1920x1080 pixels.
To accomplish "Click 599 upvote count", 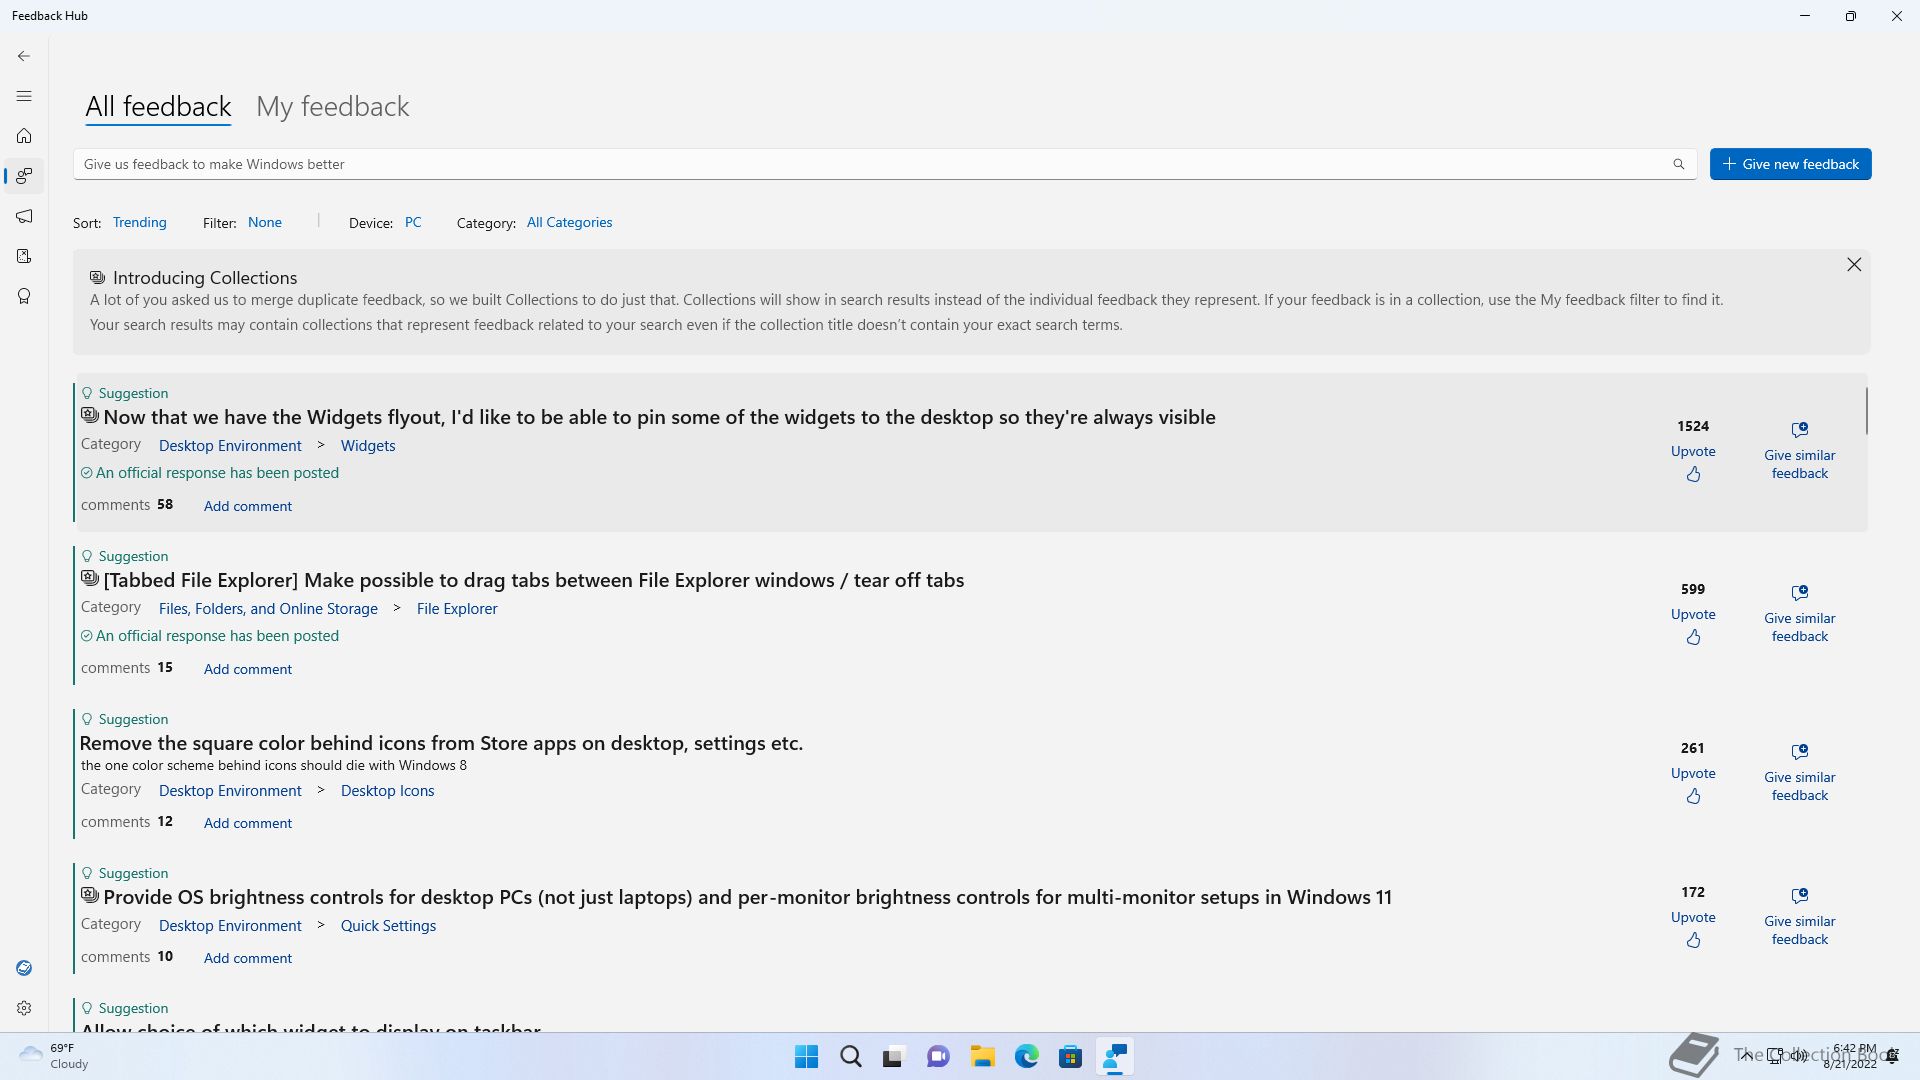I will point(1693,589).
